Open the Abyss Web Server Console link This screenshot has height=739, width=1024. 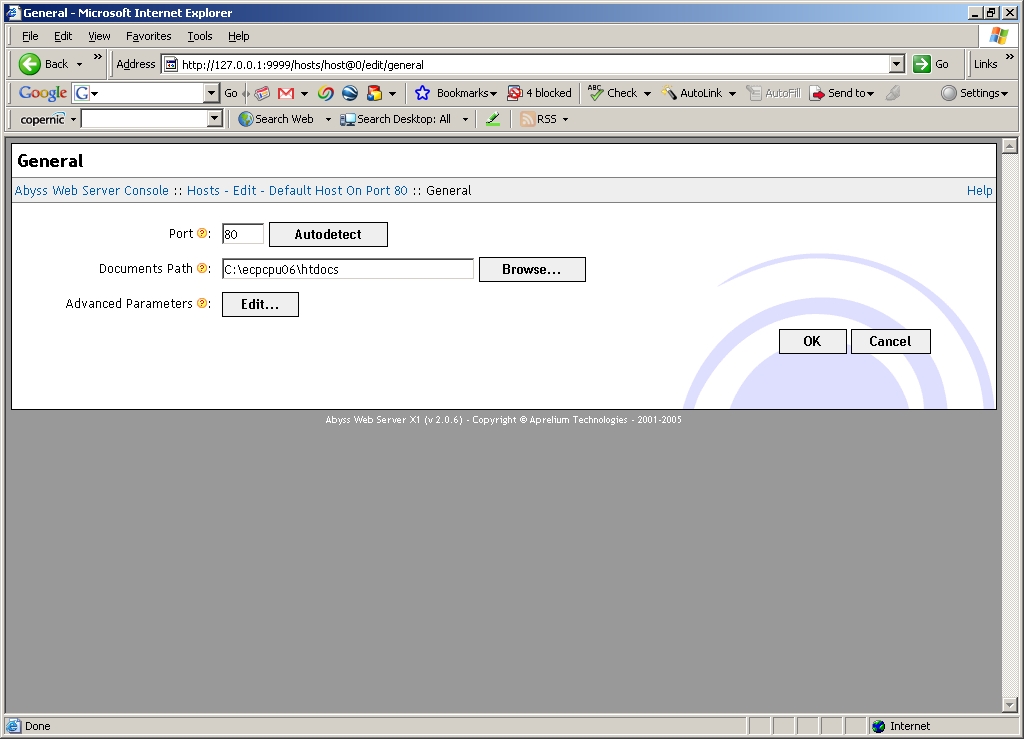pyautogui.click(x=92, y=191)
